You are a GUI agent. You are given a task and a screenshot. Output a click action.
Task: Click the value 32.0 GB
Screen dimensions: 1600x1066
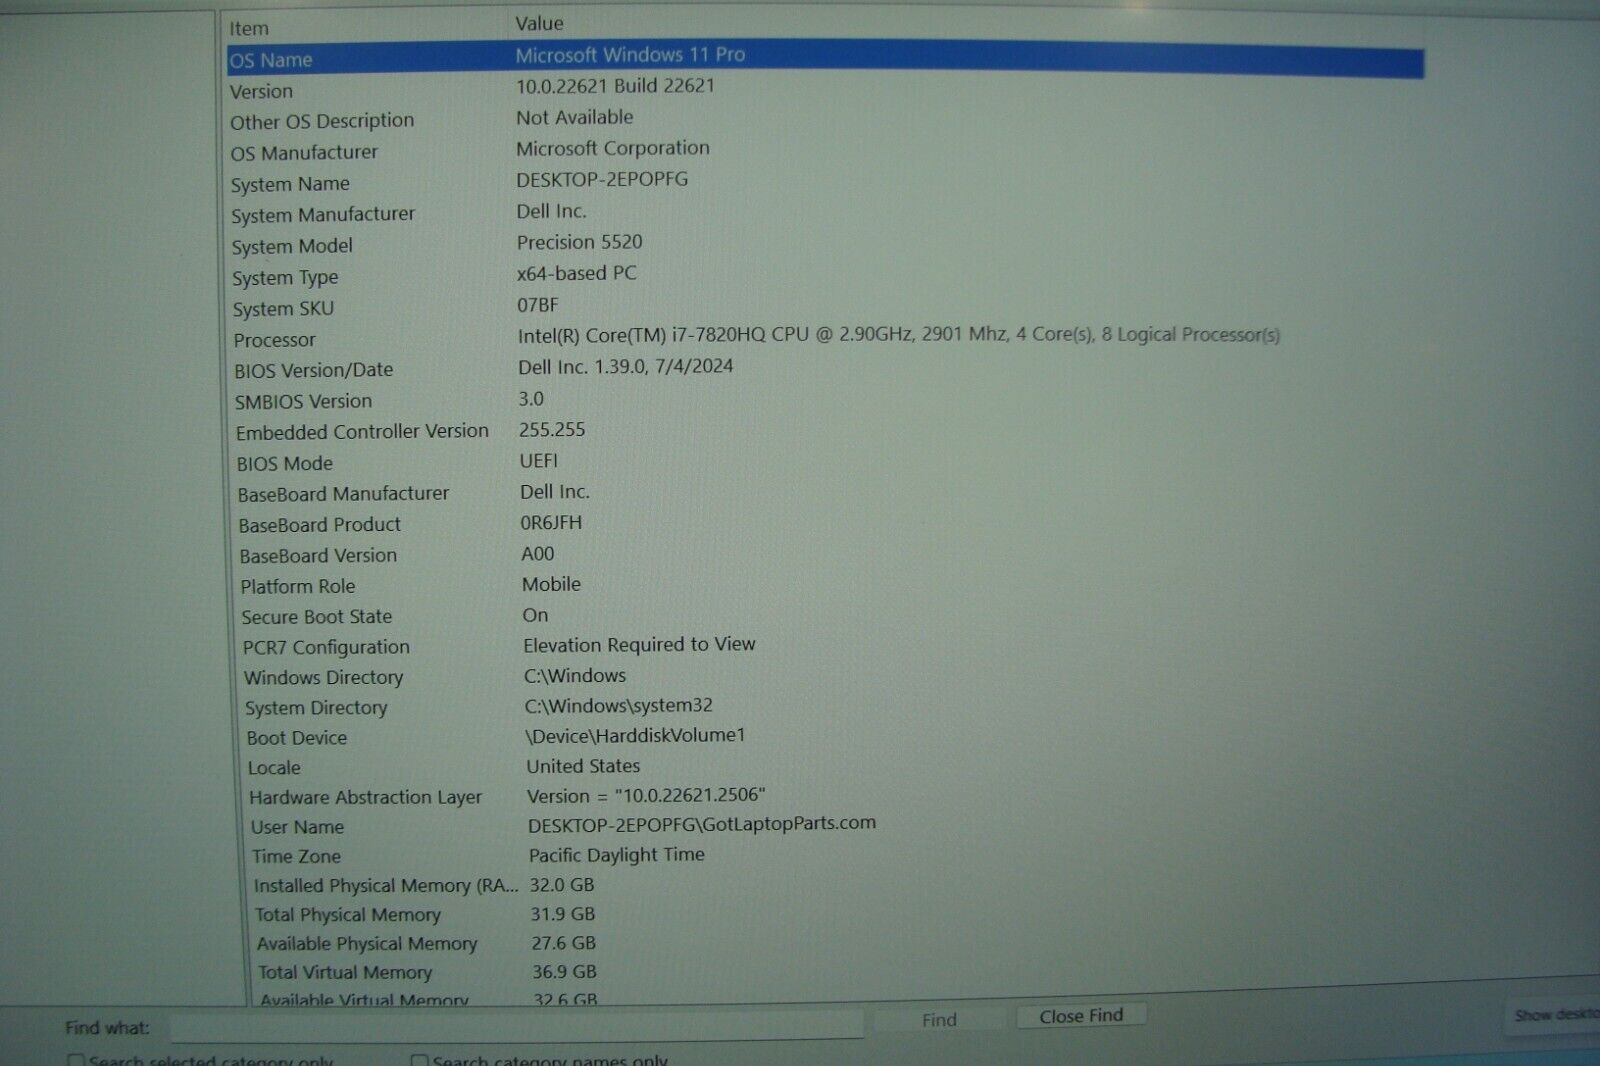point(561,885)
